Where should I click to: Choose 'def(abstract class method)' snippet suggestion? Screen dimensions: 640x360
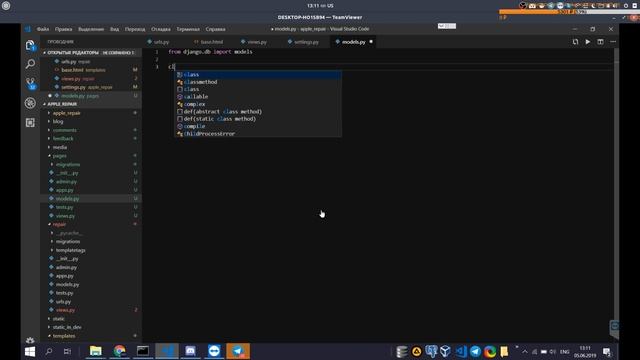(x=258, y=111)
